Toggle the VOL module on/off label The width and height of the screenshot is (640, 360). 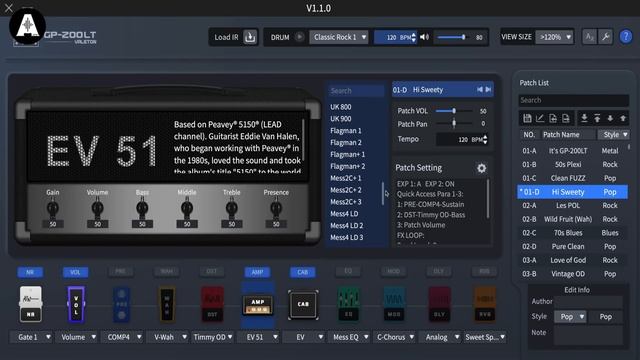click(x=75, y=272)
